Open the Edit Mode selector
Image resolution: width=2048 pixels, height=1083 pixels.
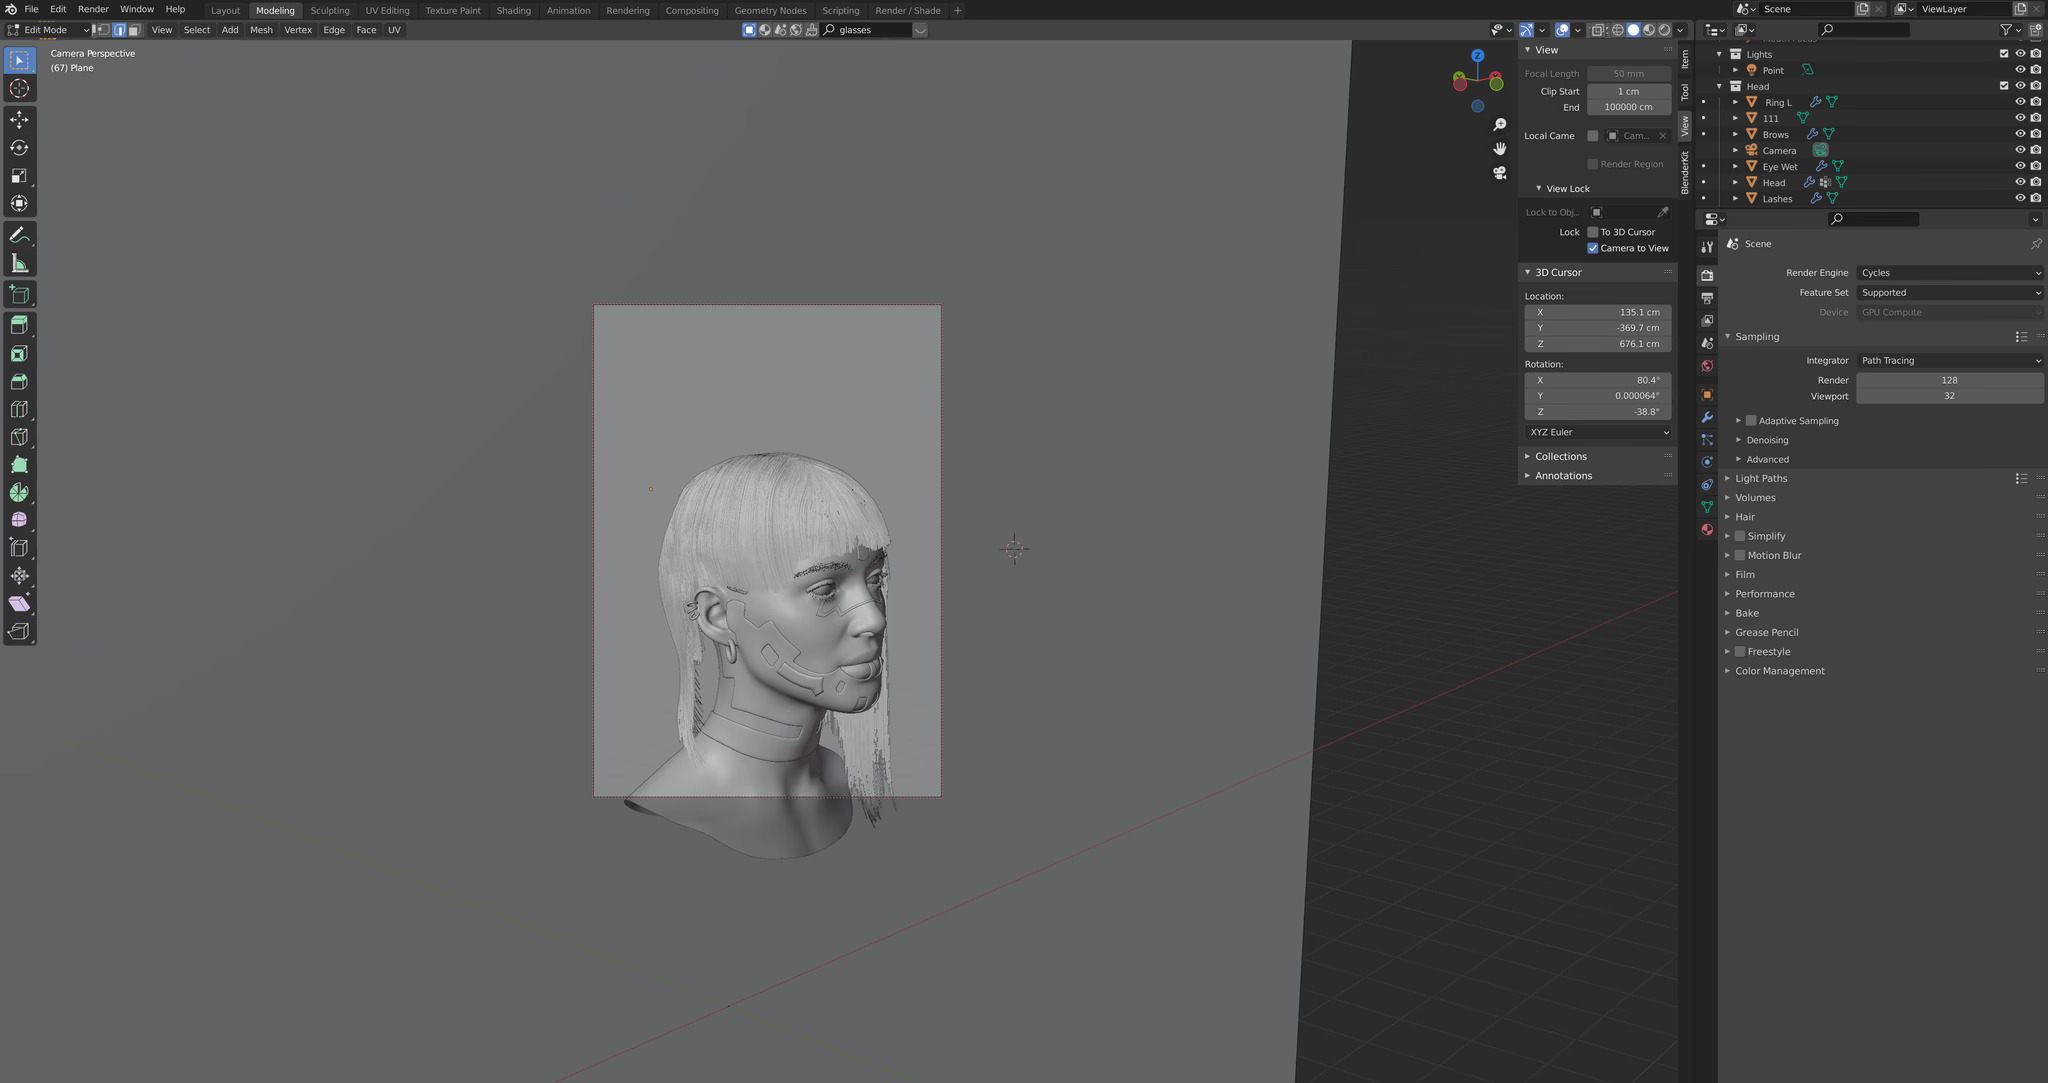pyautogui.click(x=47, y=30)
